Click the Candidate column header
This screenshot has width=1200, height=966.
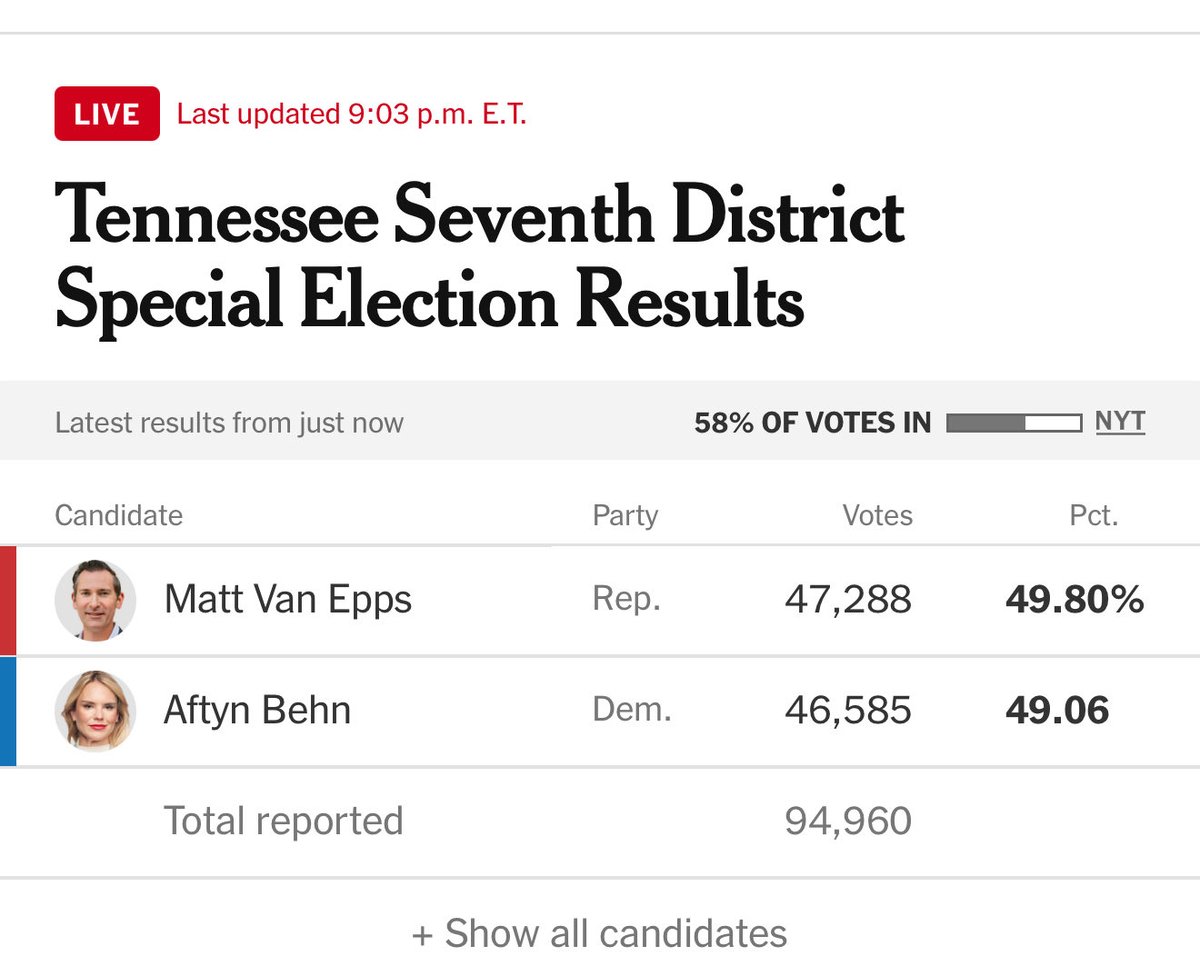119,515
